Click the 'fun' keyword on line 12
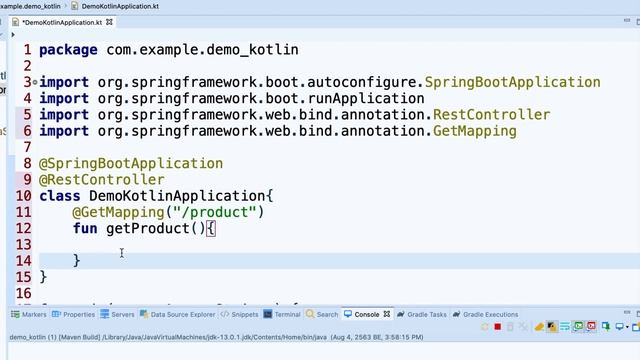The height and width of the screenshot is (360, 640). pyautogui.click(x=85, y=229)
